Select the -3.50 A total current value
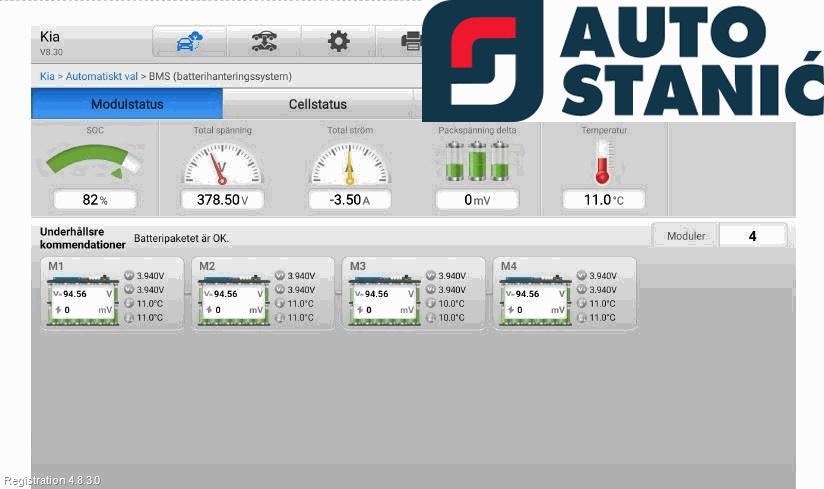 pyautogui.click(x=349, y=200)
